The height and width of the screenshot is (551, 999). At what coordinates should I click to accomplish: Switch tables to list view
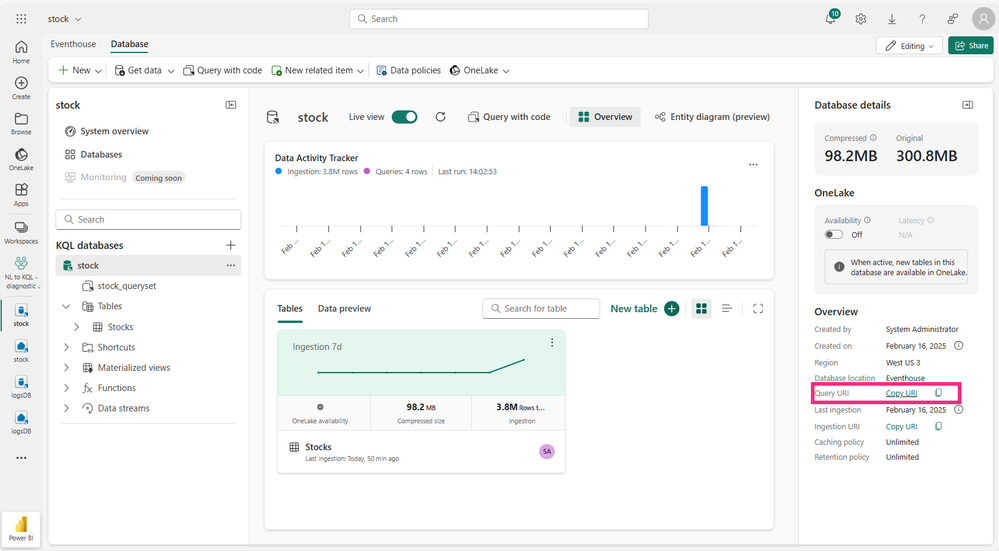click(727, 308)
